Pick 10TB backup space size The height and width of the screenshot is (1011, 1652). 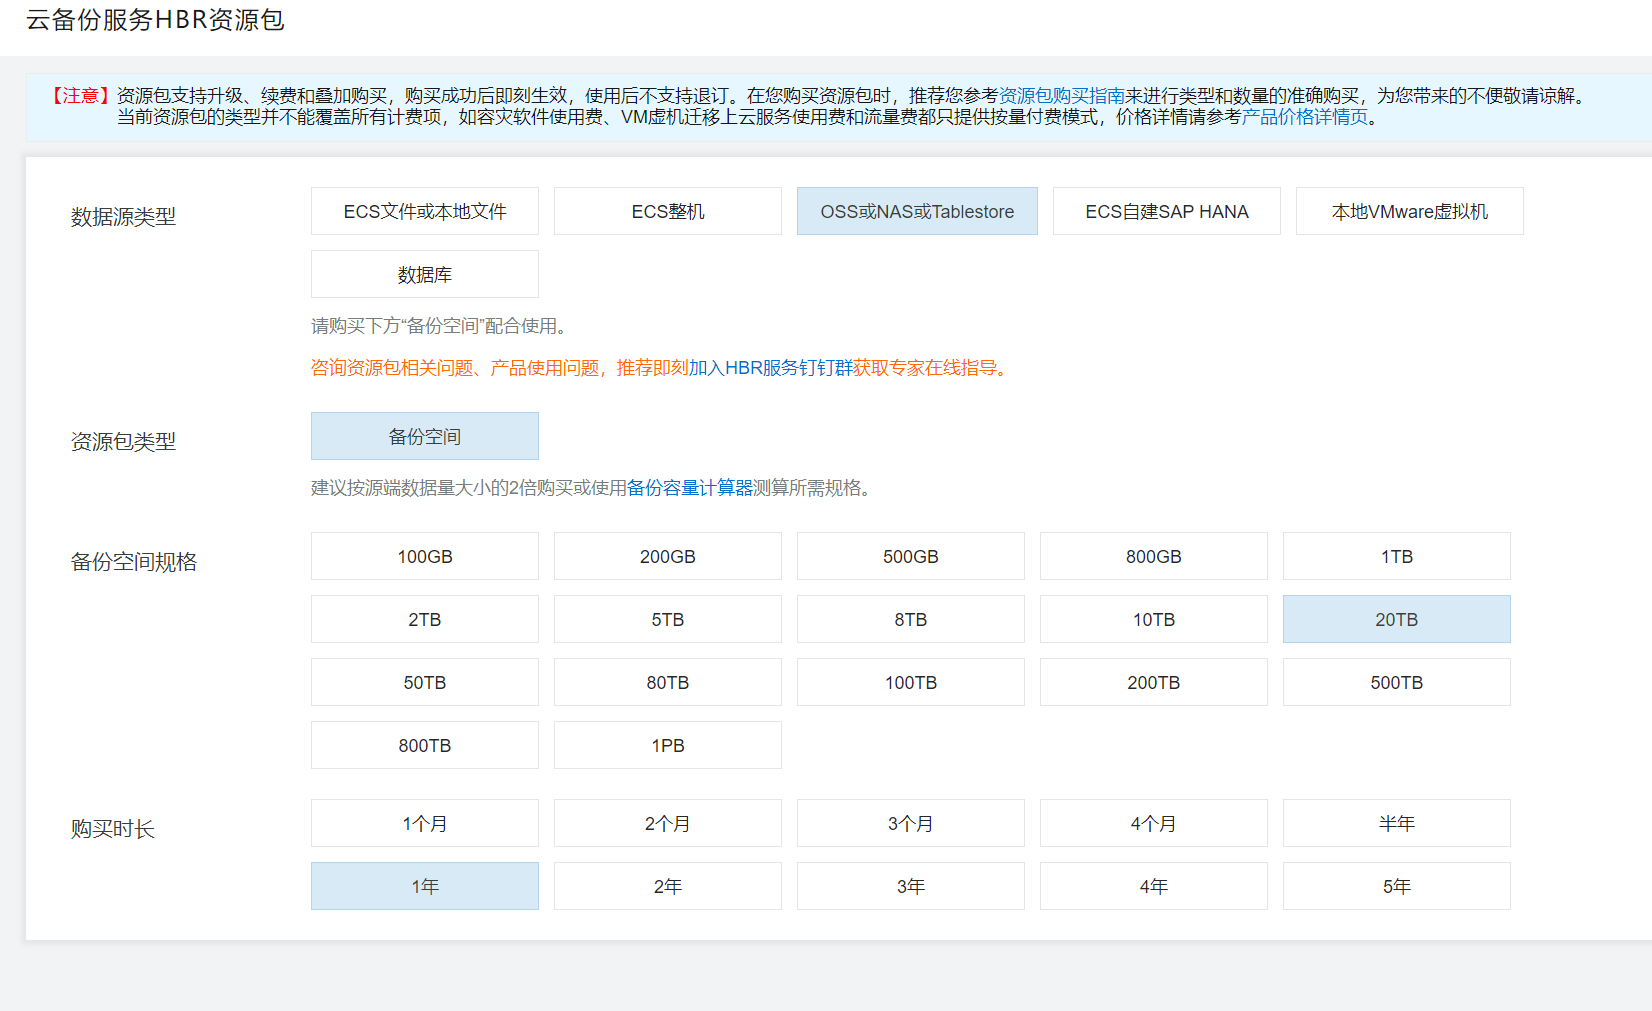1154,619
